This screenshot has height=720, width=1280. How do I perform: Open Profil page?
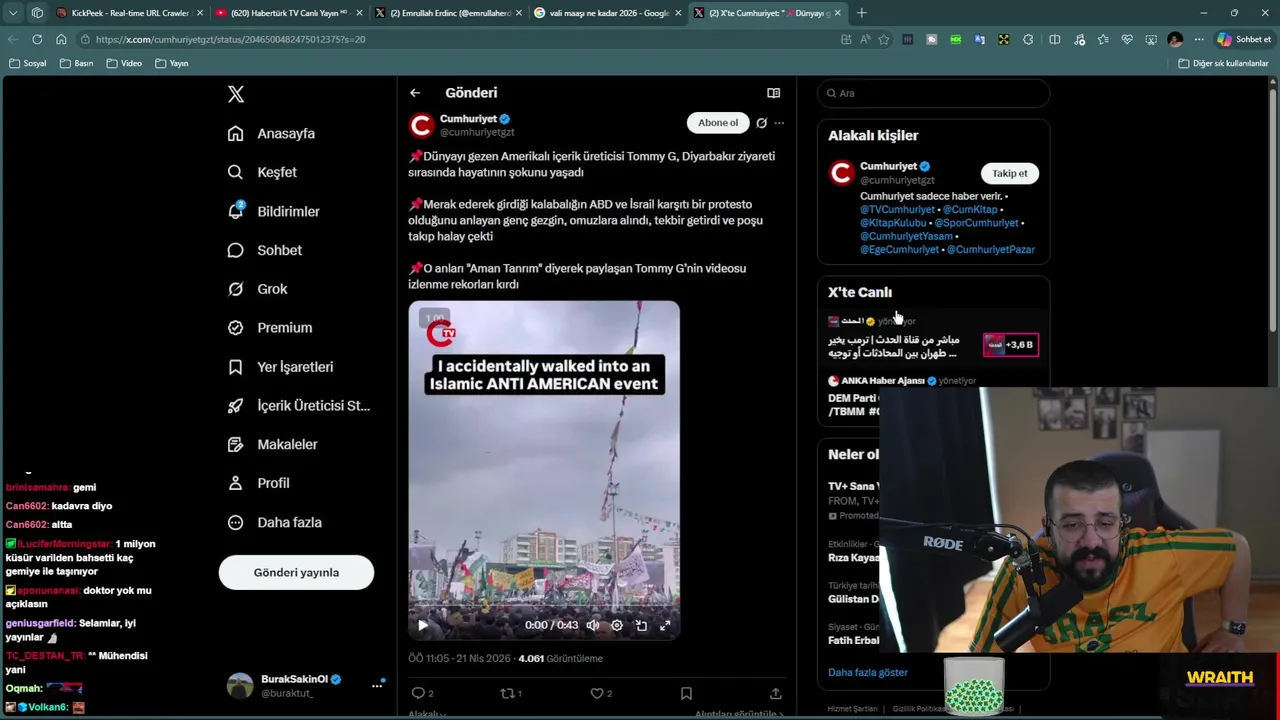coord(258,483)
